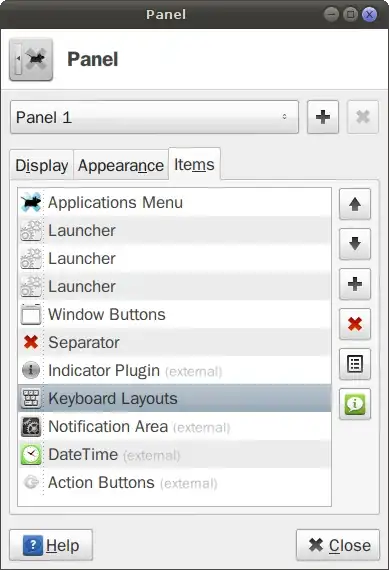Click the Close button

[x=338, y=545]
